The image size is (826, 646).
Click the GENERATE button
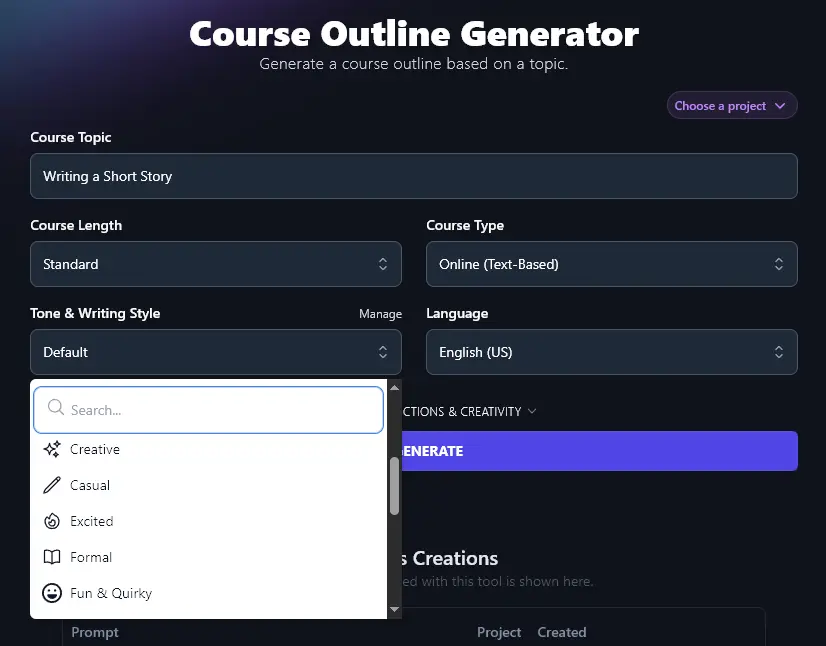tap(600, 451)
